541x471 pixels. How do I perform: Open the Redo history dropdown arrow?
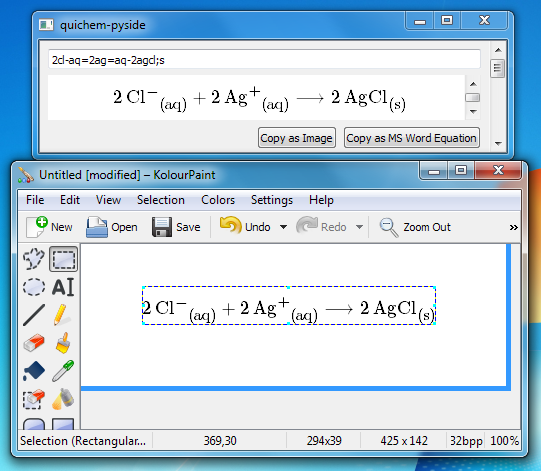[359, 227]
